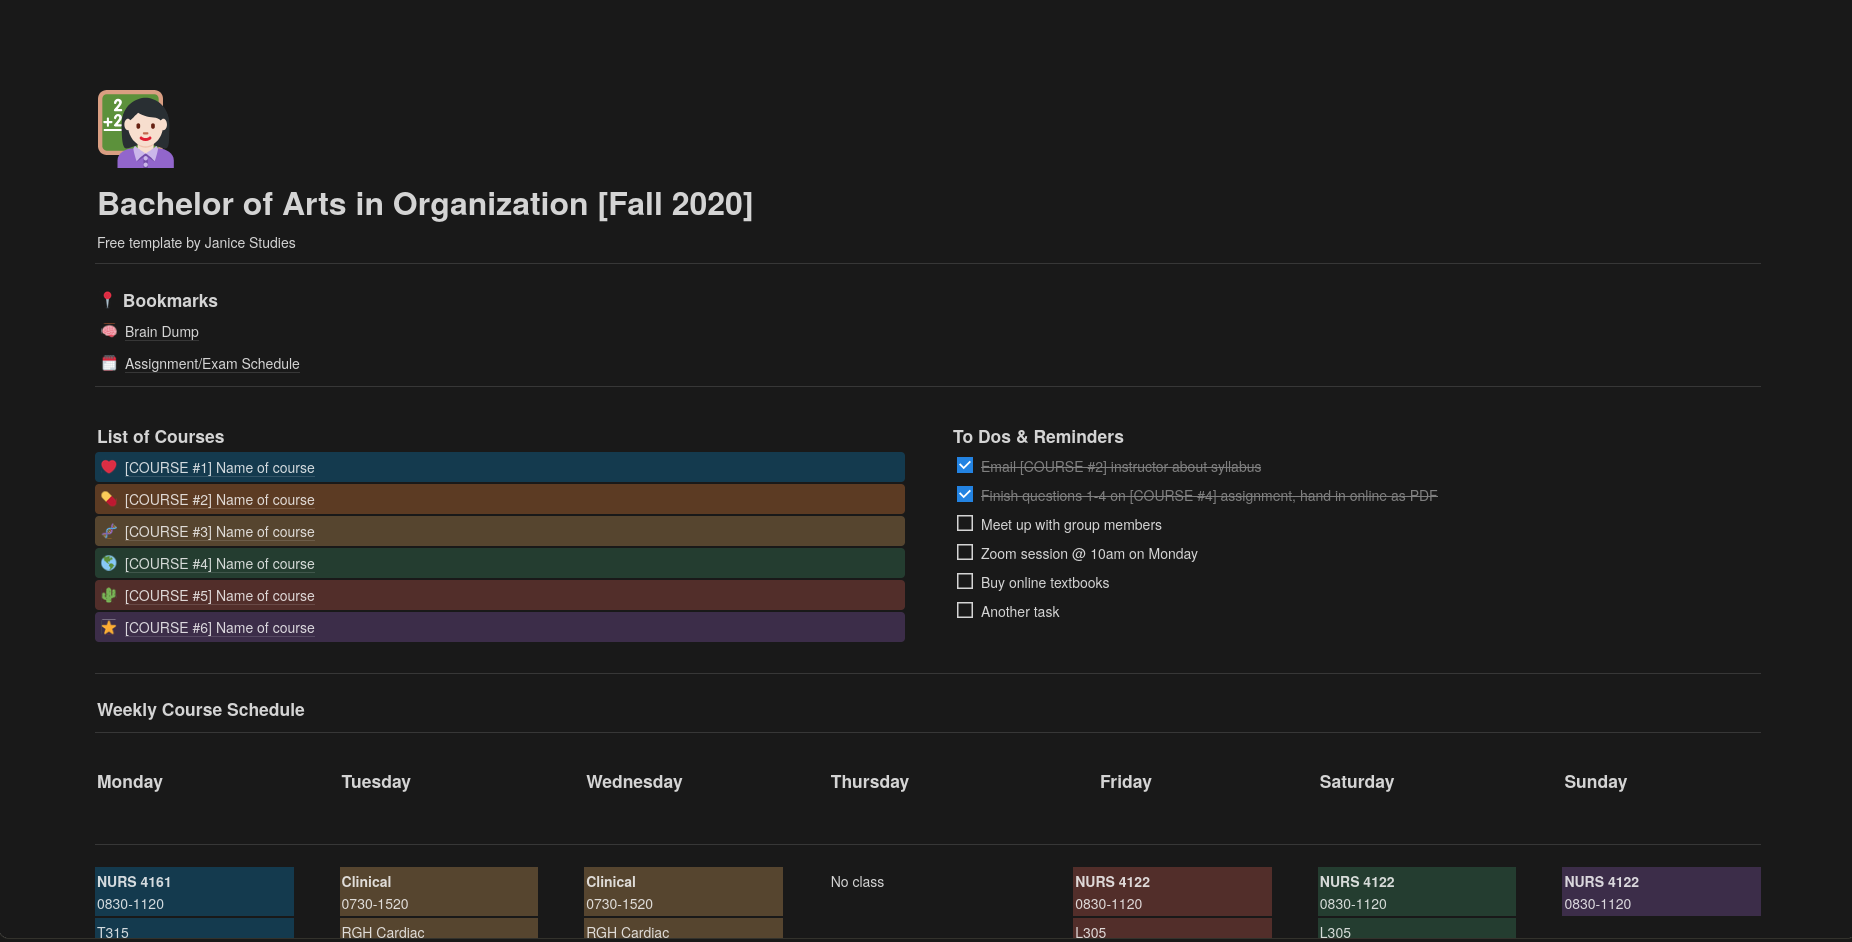The image size is (1852, 942).
Task: Open the Assignment/Exam Schedule link
Action: click(212, 364)
